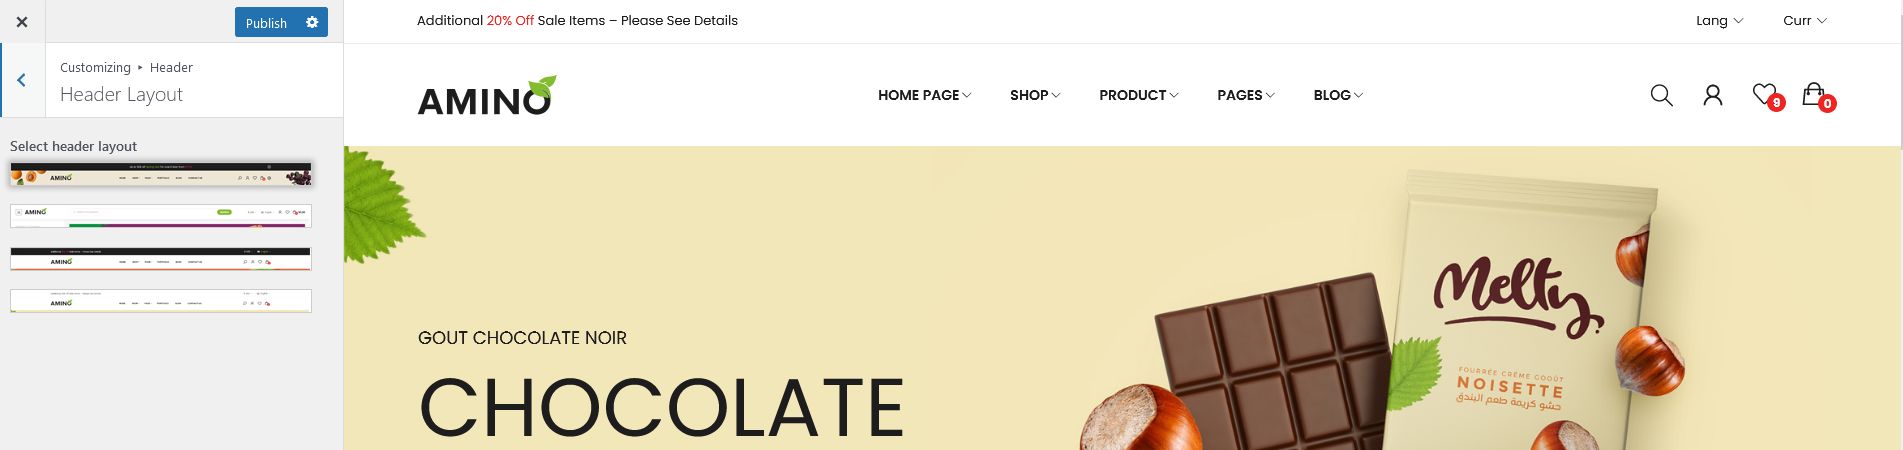Image resolution: width=1903 pixels, height=450 pixels.
Task: Select the third header layout with black top bar
Action: (161, 259)
